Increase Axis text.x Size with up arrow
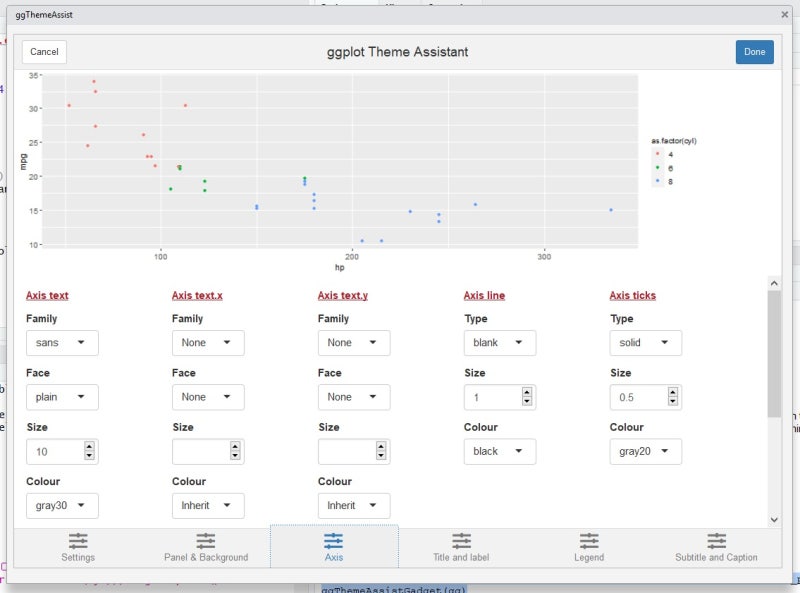This screenshot has height=593, width=800. tap(235, 447)
